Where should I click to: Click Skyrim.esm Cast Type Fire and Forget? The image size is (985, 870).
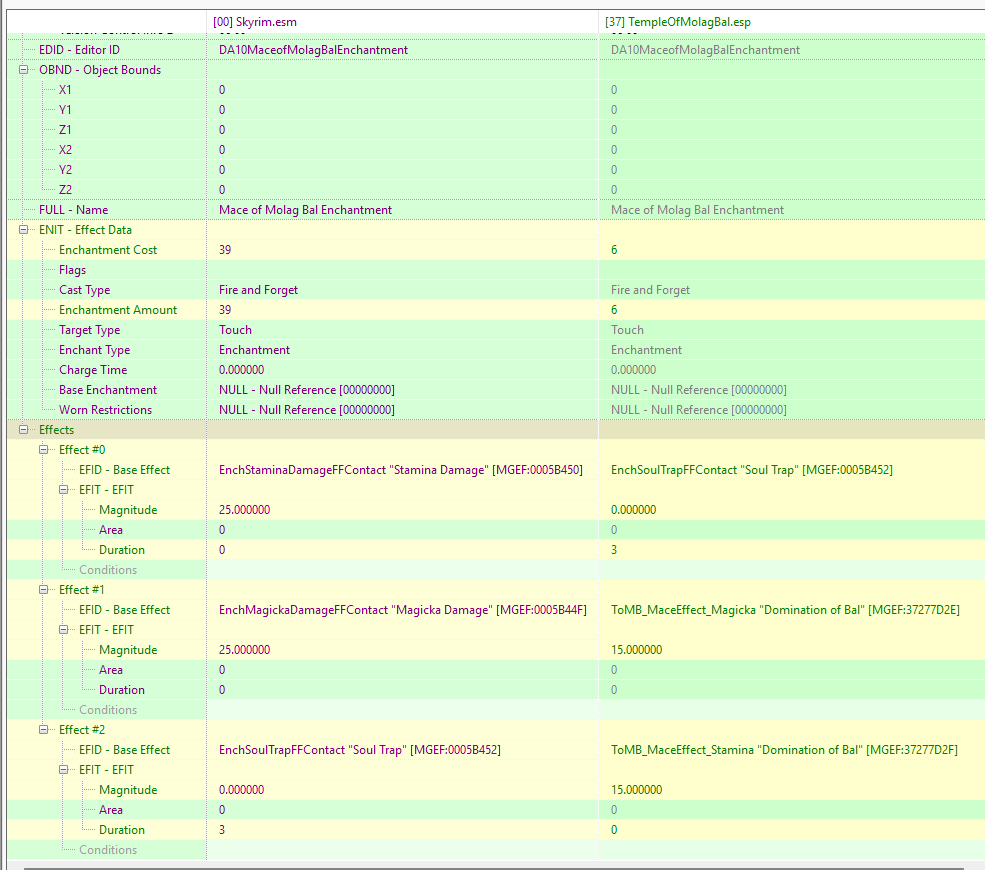point(258,290)
